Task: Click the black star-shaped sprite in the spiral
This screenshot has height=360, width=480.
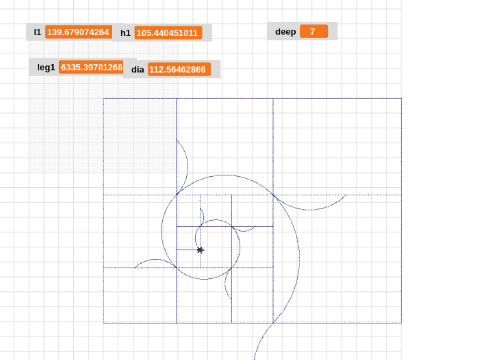Action: pyautogui.click(x=200, y=250)
